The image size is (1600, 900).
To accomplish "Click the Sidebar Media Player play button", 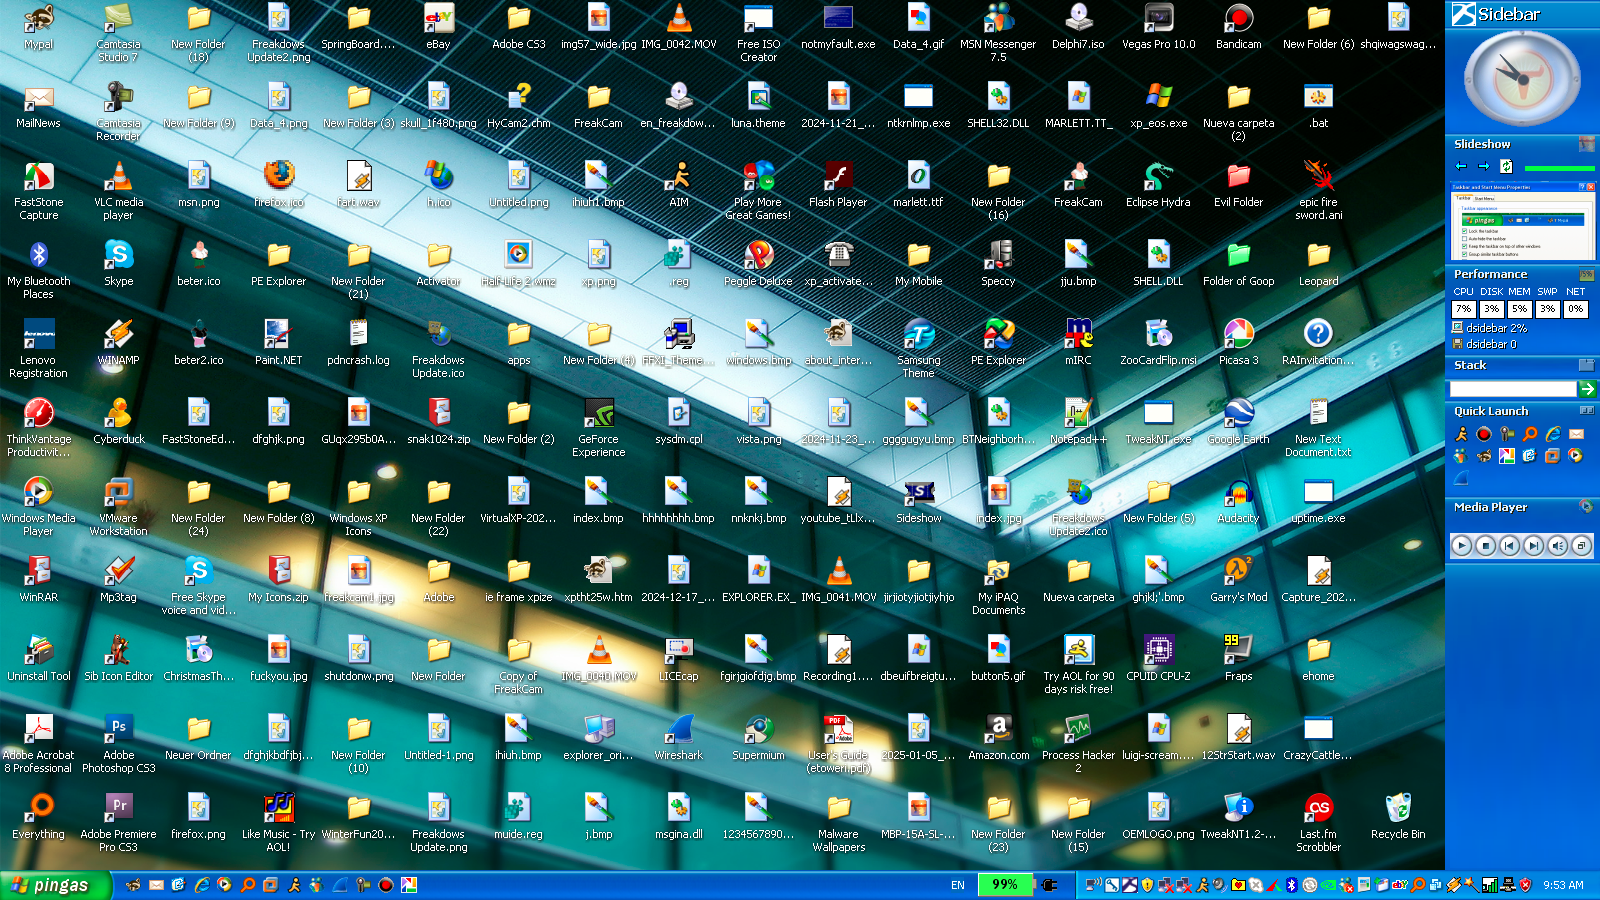I will (1462, 545).
